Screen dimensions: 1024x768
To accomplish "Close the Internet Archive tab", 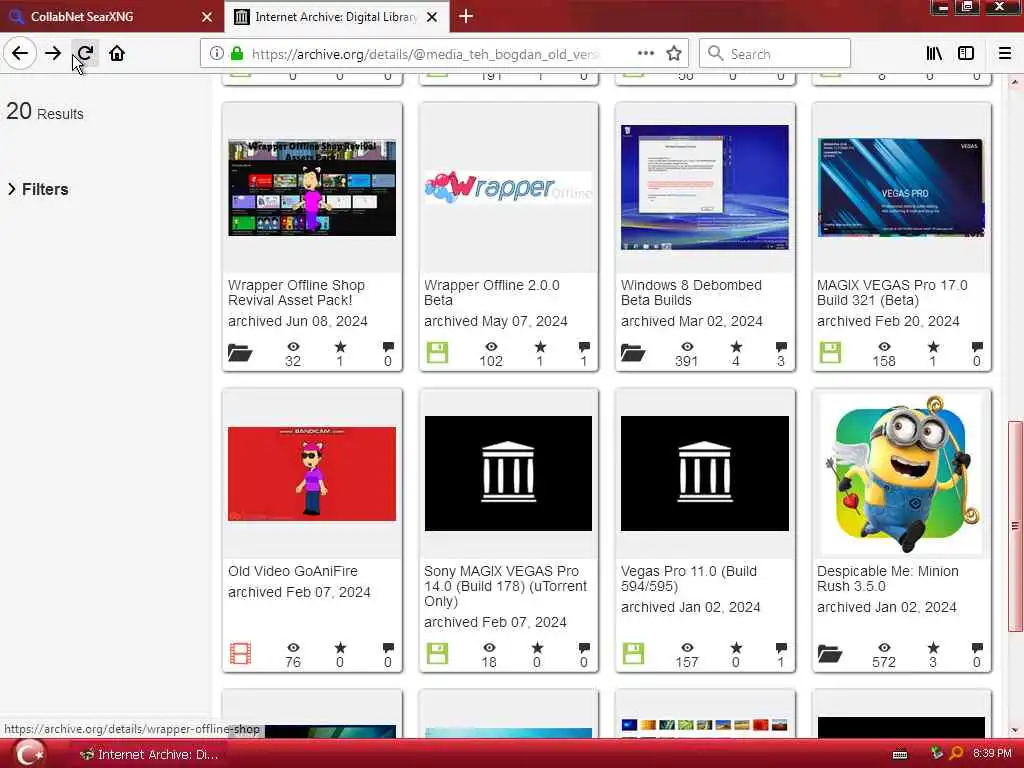I will pos(432,17).
